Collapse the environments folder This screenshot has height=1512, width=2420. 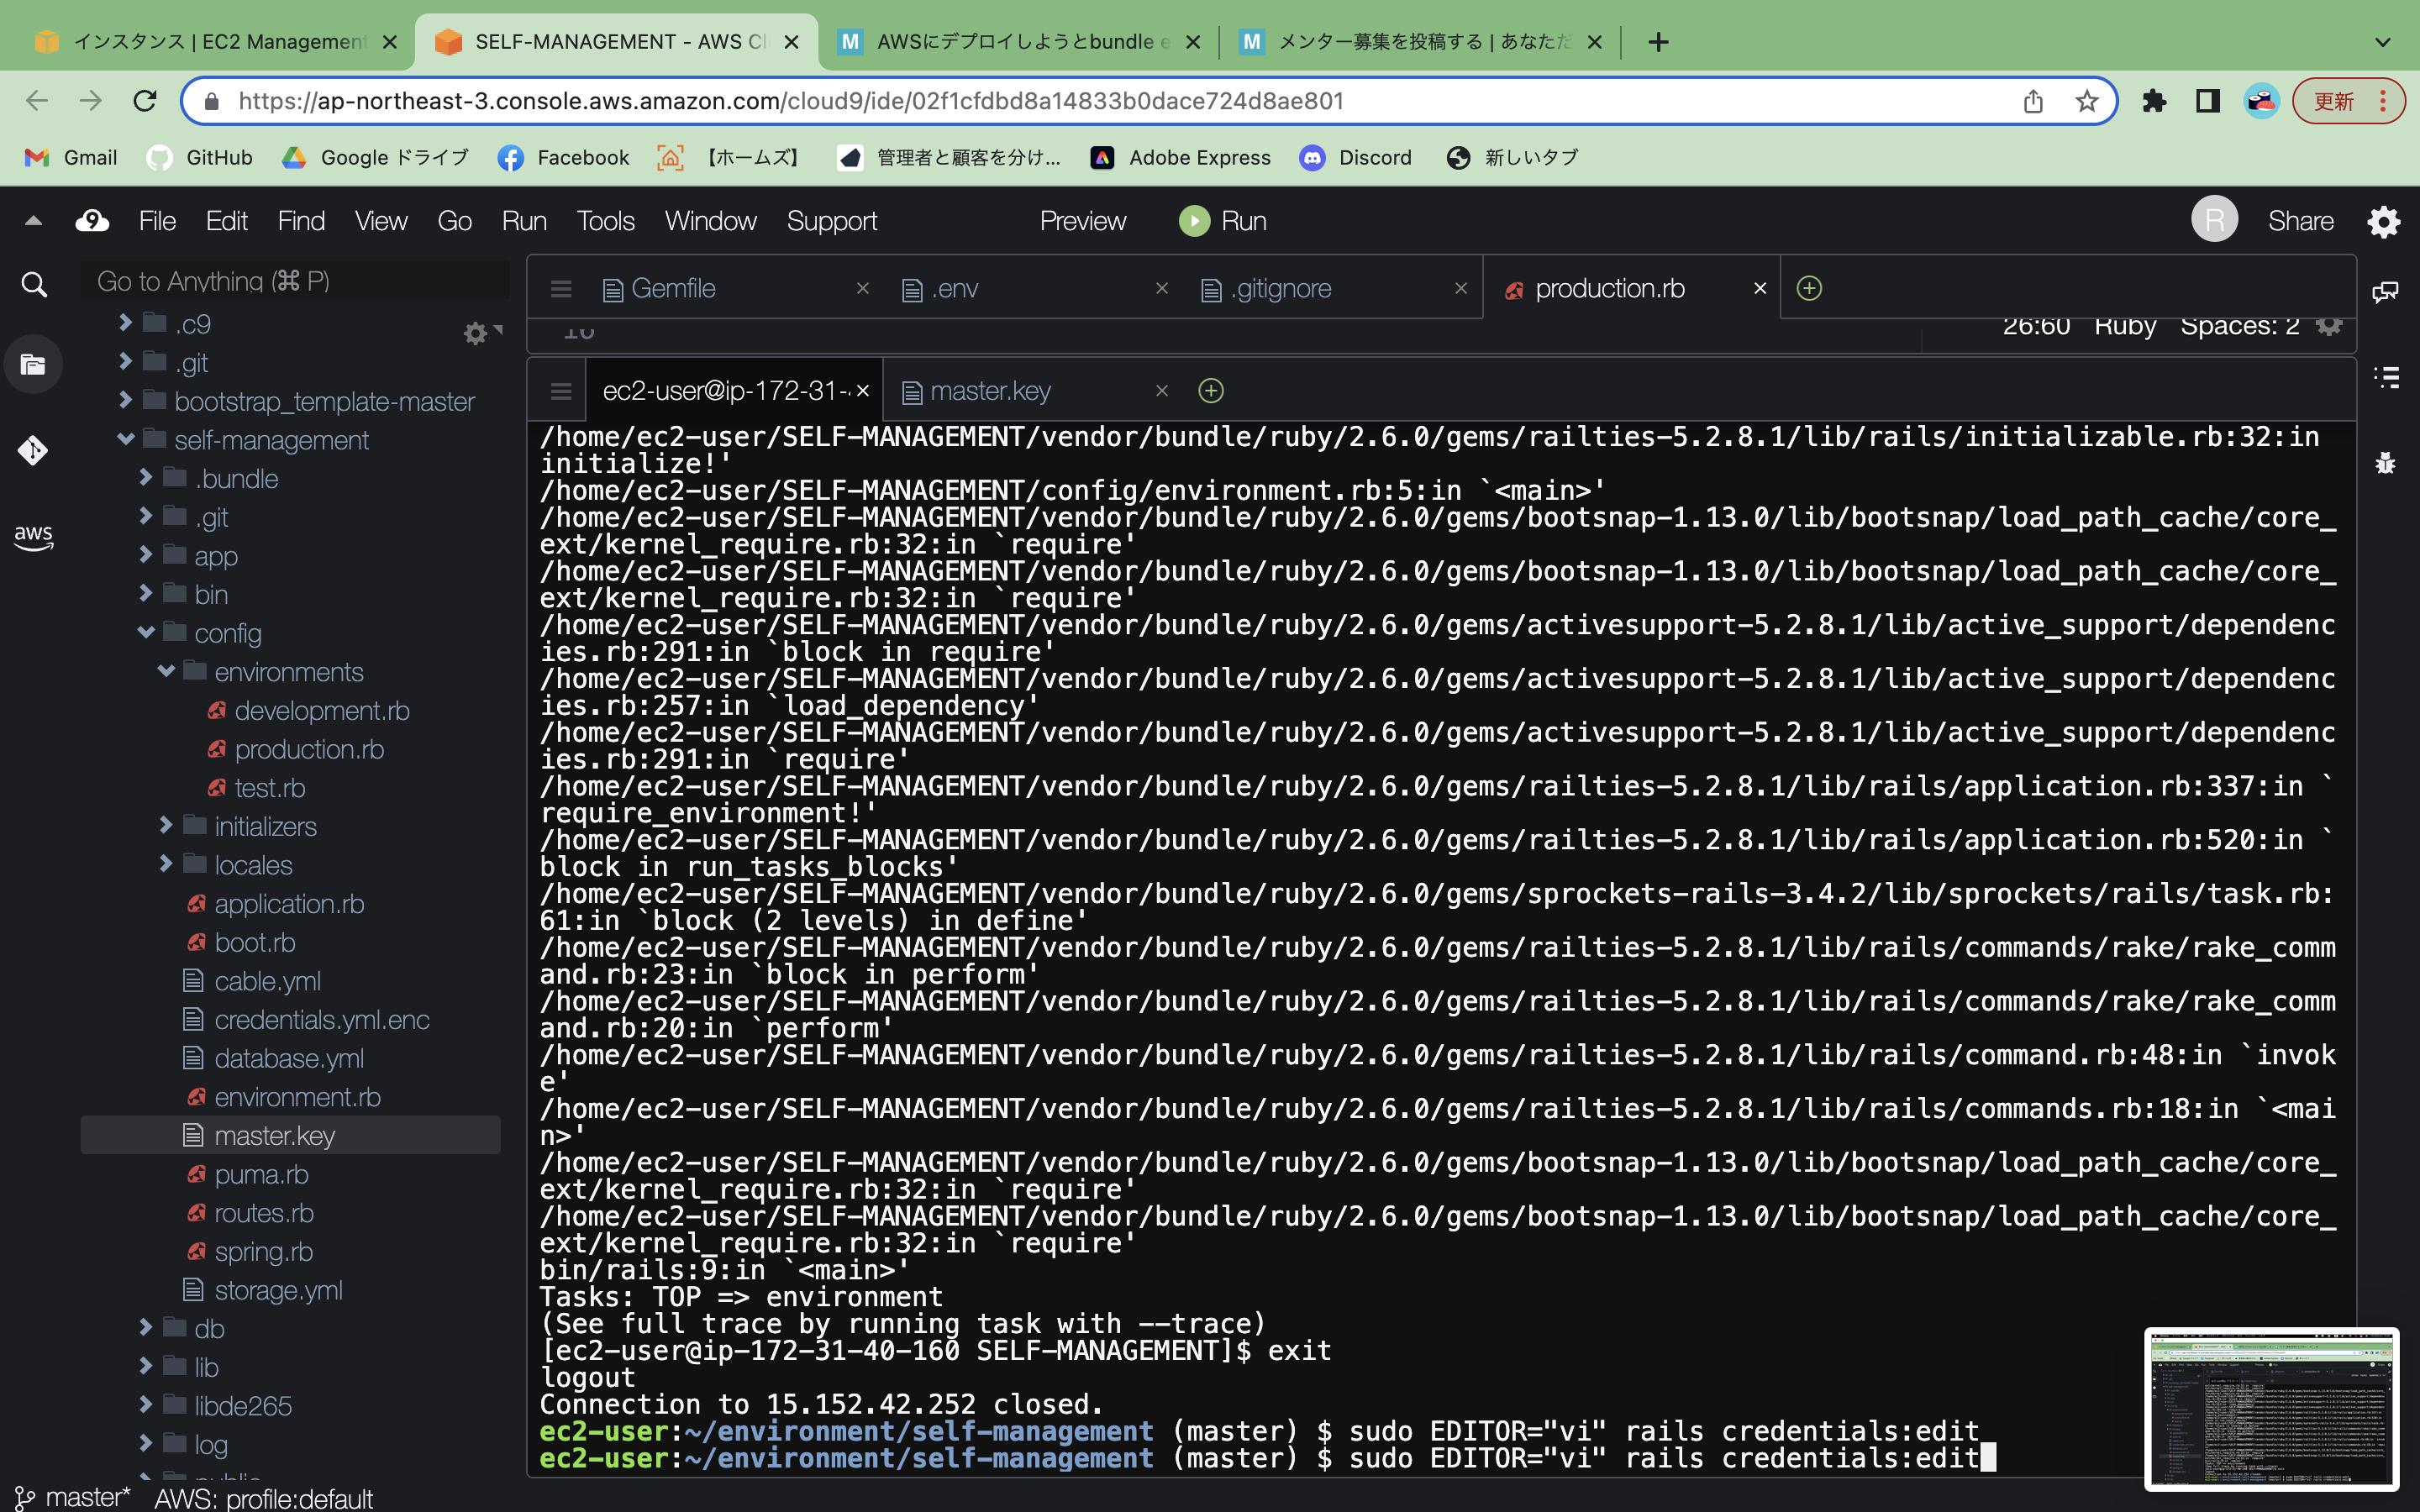[166, 671]
